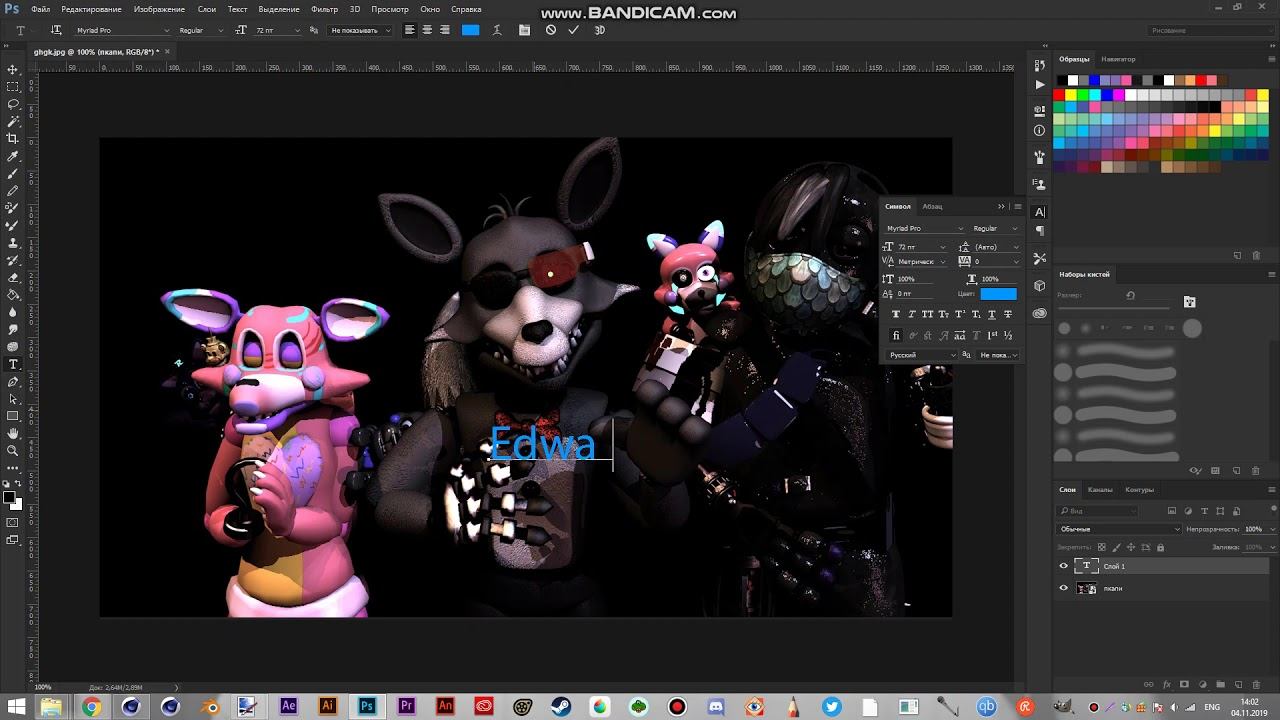Select the Crop tool
1280x720 pixels.
13,138
